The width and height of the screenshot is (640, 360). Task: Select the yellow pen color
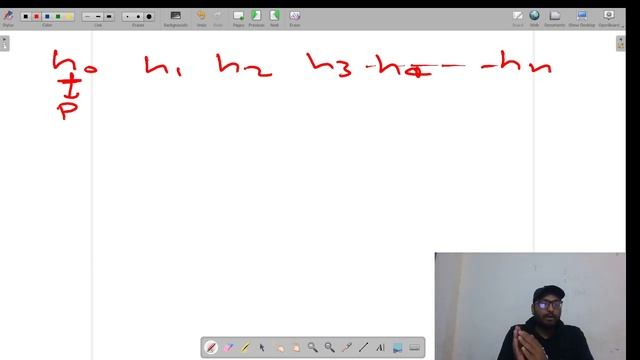[x=69, y=17]
